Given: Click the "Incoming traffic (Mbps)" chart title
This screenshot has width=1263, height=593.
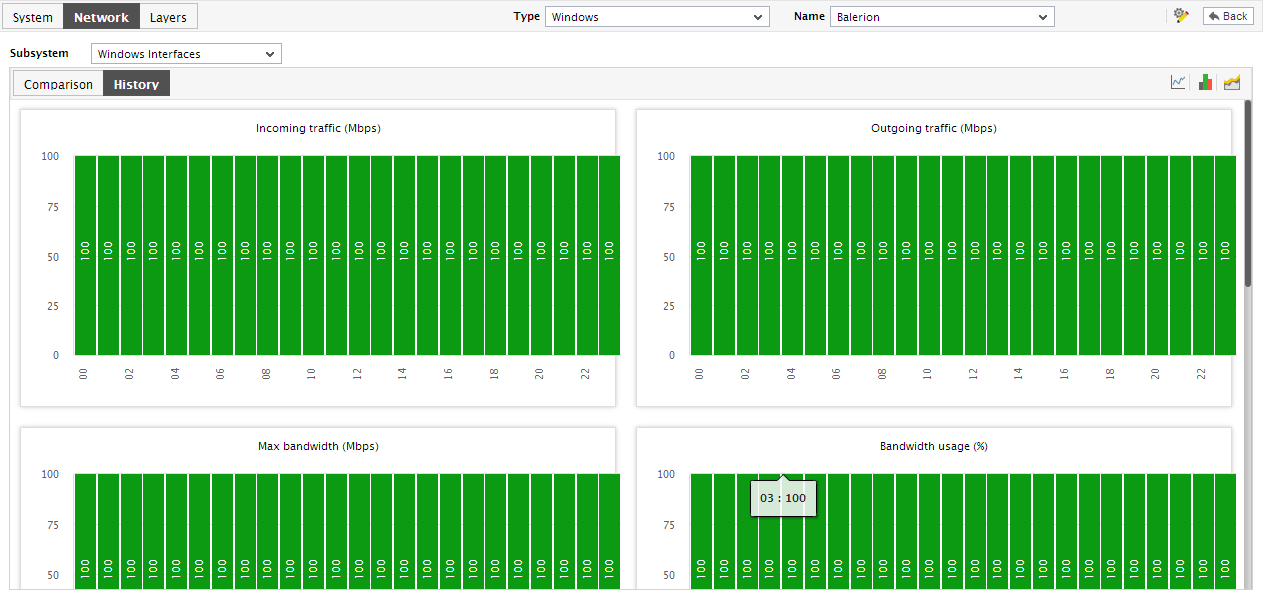Looking at the screenshot, I should click(318, 128).
